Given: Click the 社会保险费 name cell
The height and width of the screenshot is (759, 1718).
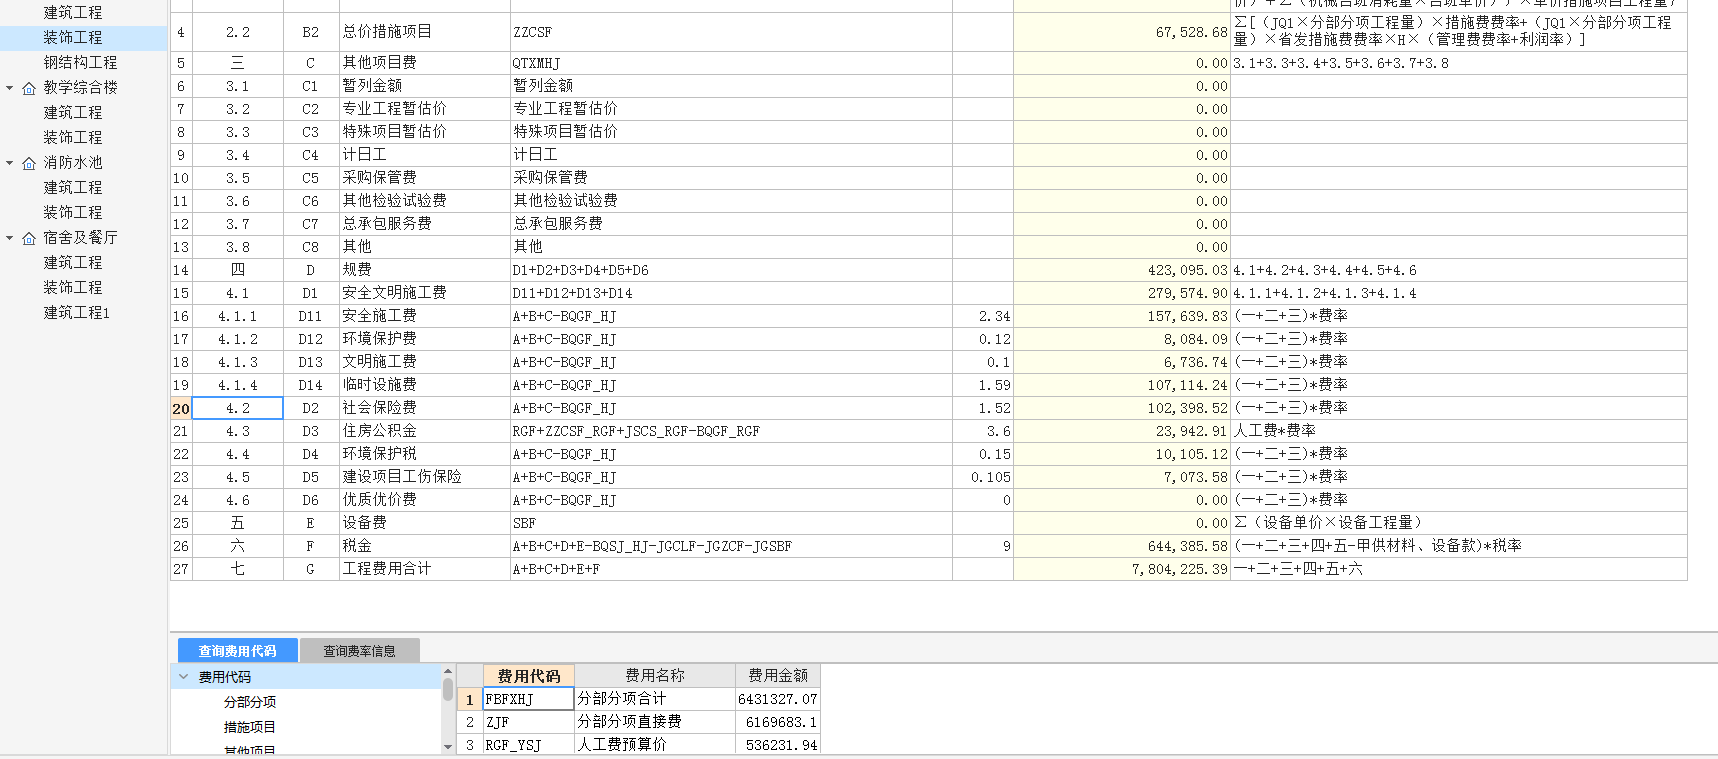Looking at the screenshot, I should [424, 408].
